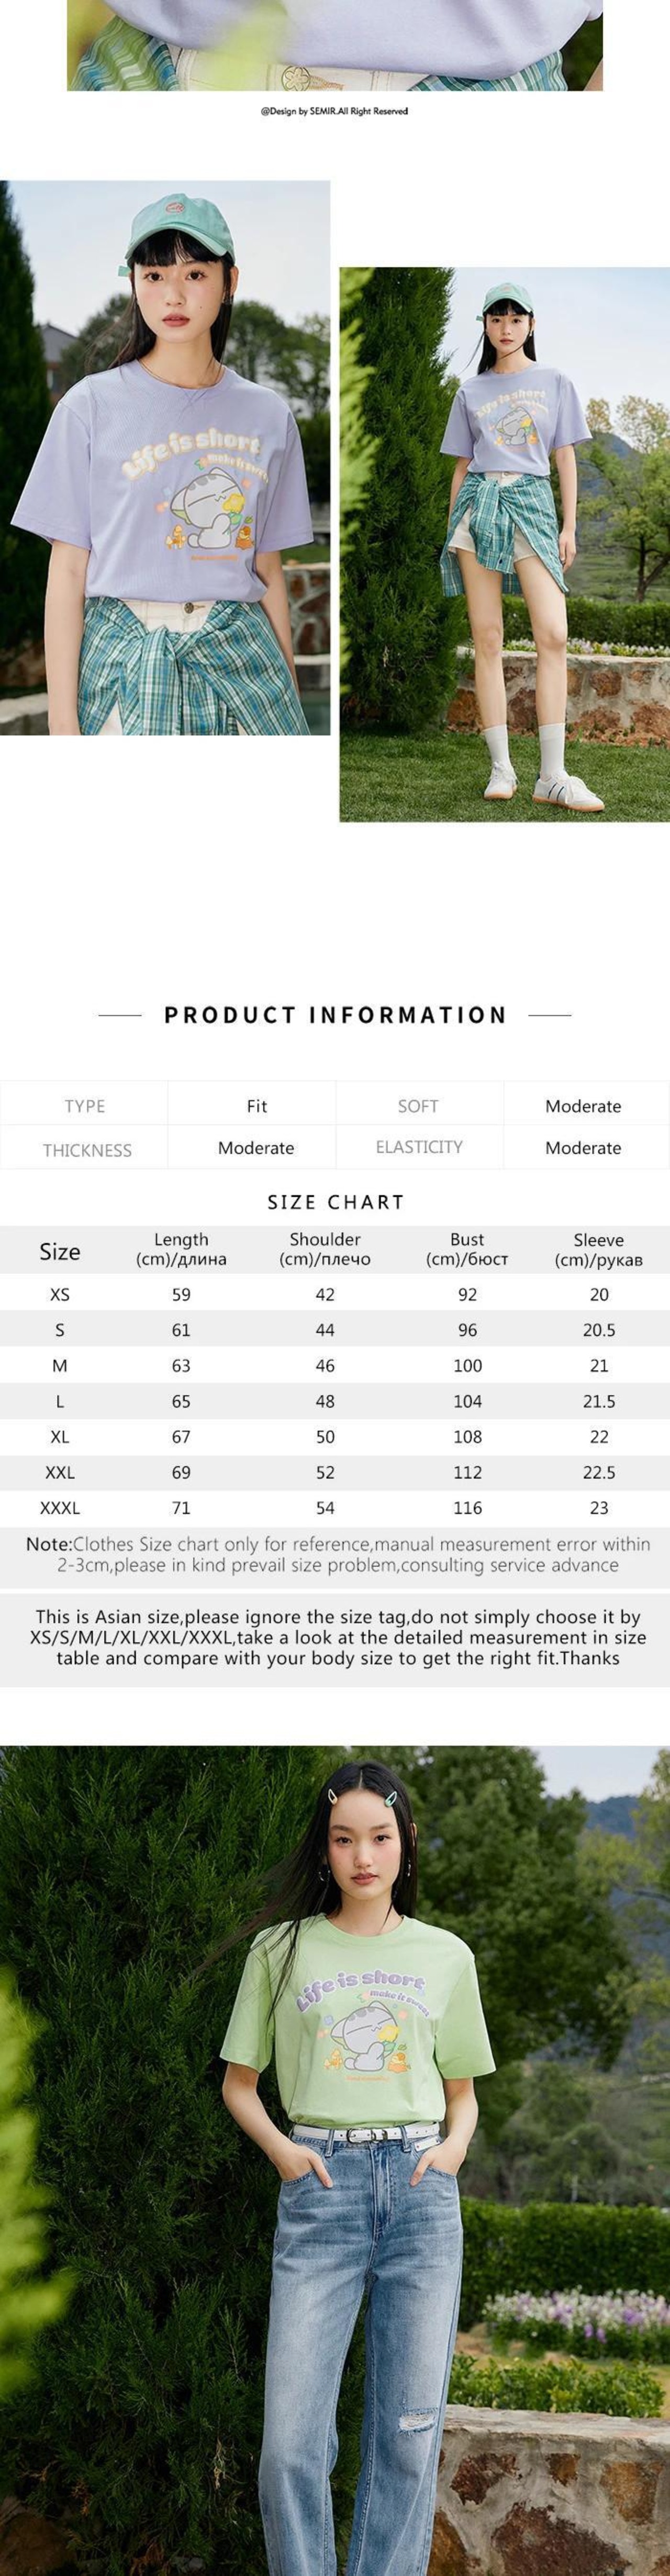The width and height of the screenshot is (670, 2576).
Task: Select the M size row label
Action: [60, 1365]
